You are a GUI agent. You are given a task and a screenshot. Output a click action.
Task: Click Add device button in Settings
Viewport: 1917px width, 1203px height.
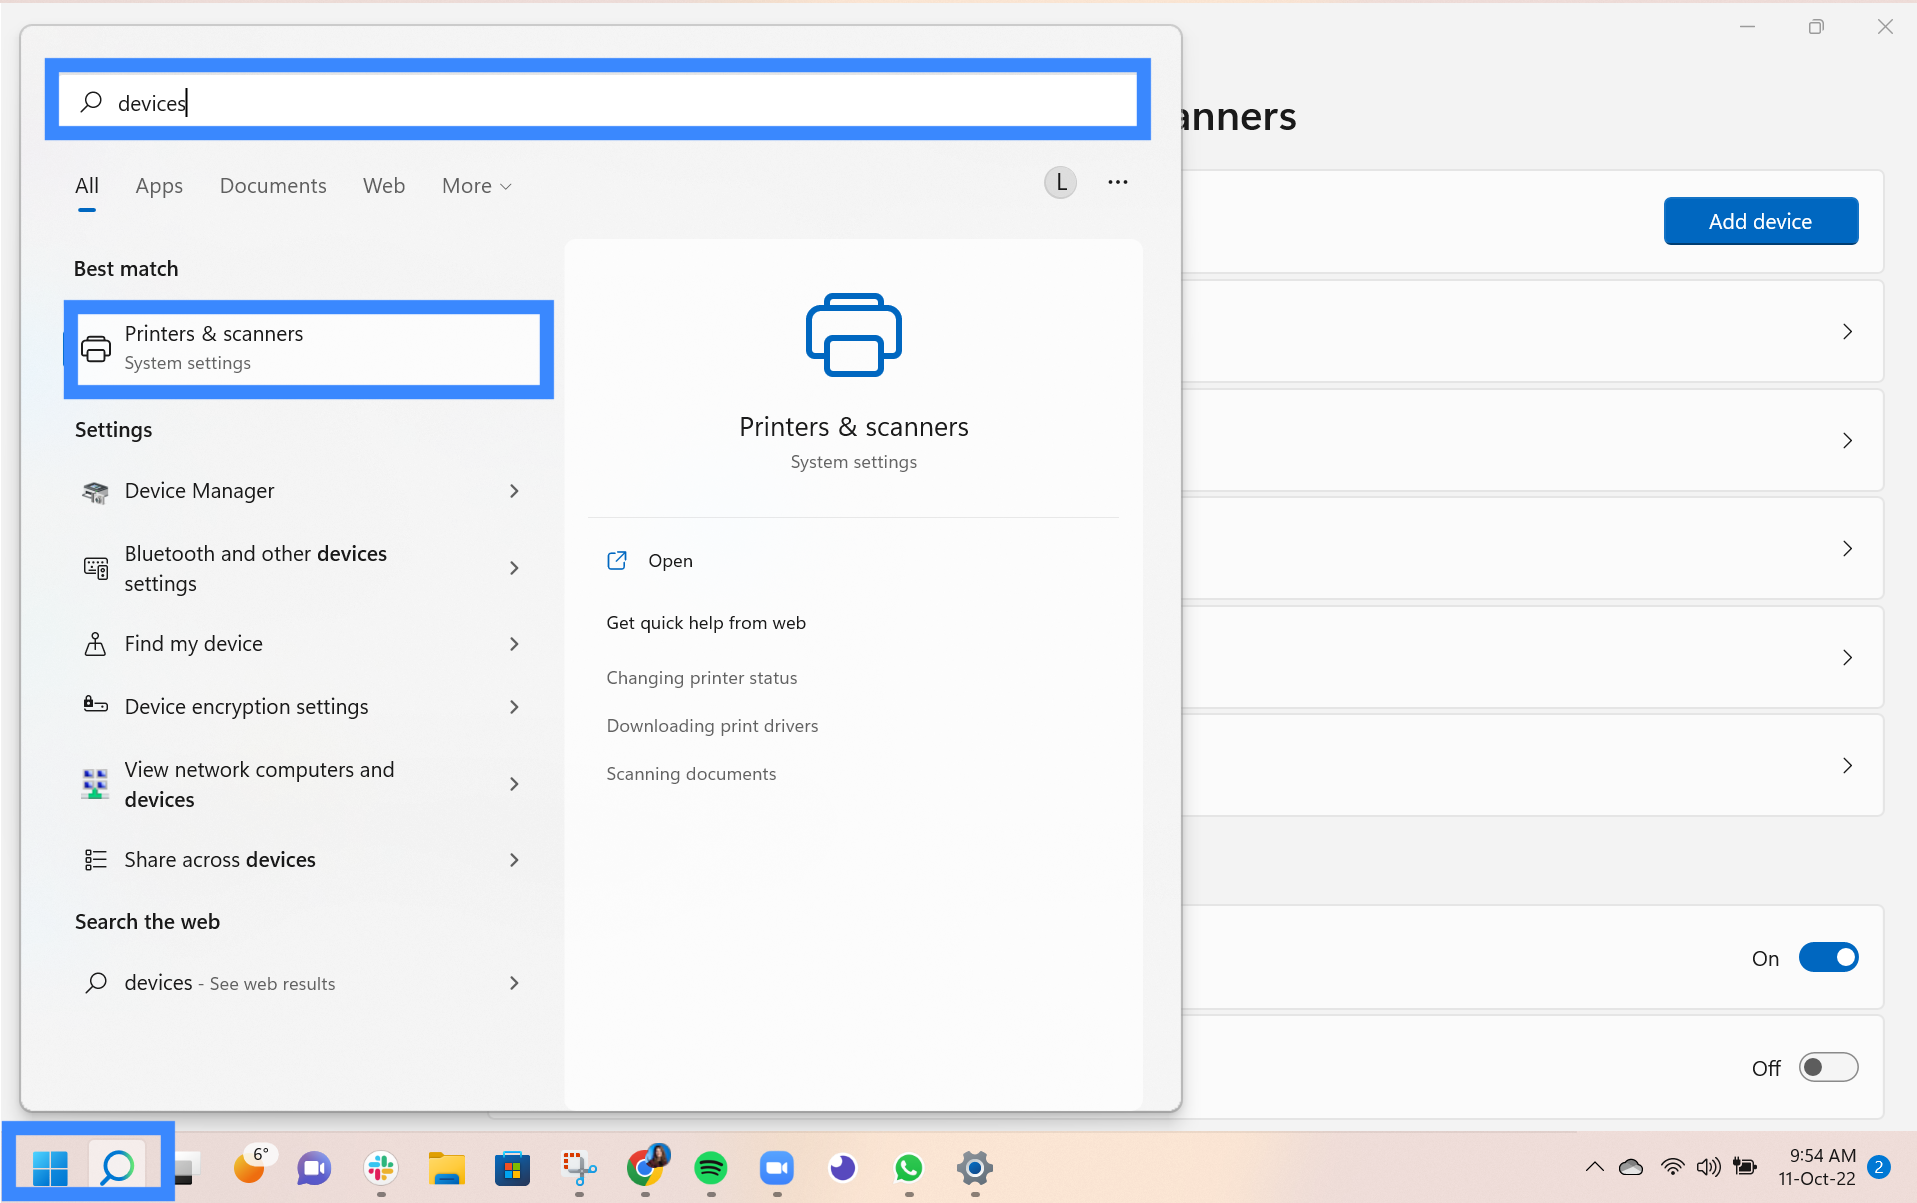1760,221
